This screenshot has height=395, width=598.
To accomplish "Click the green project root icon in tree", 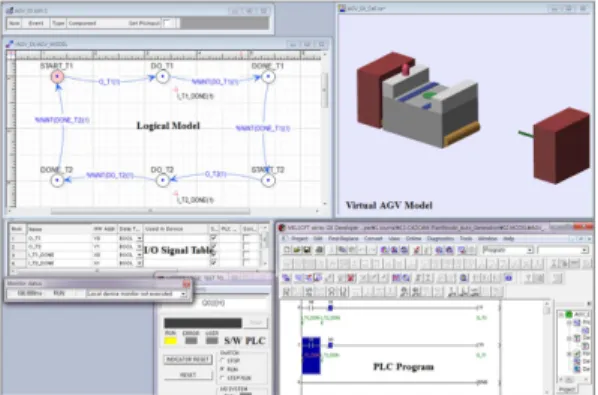I will pos(569,314).
